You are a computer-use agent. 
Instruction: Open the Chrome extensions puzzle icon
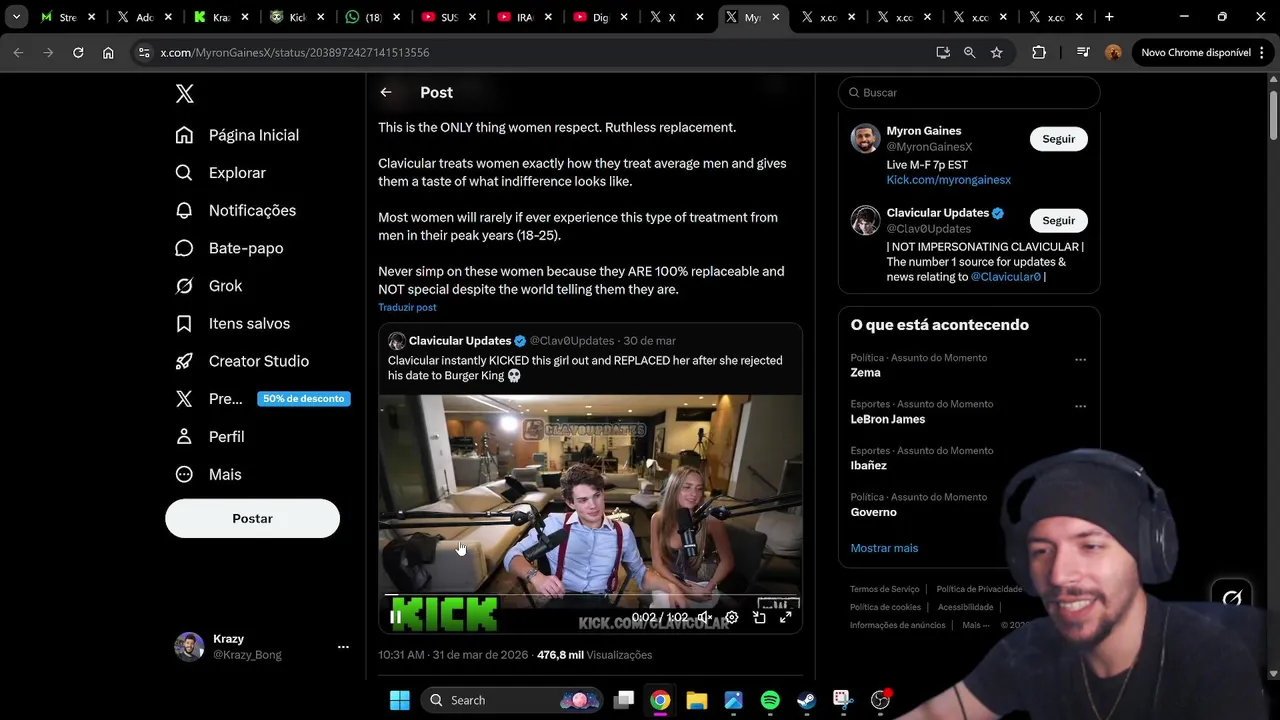(1039, 52)
